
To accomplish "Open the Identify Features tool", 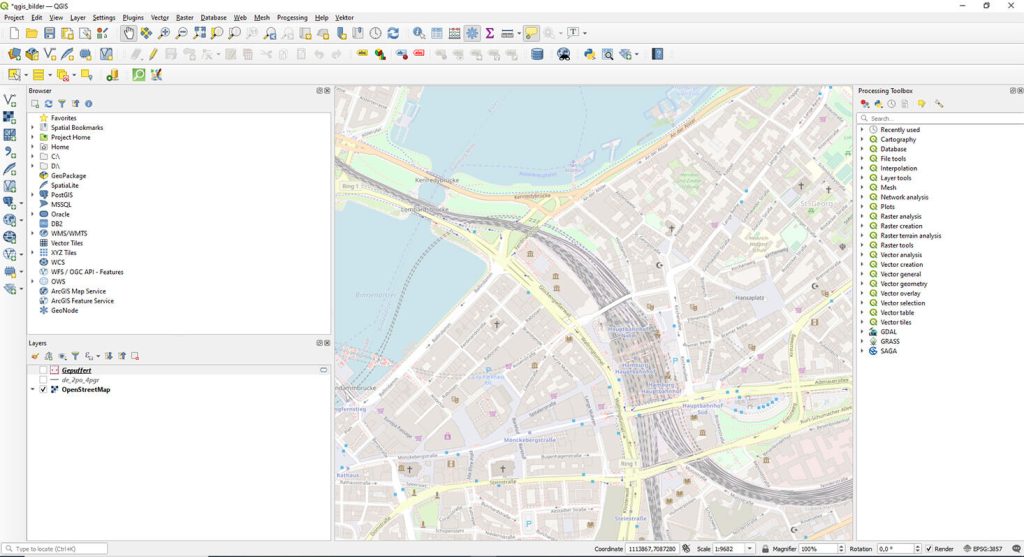I will coord(418,33).
